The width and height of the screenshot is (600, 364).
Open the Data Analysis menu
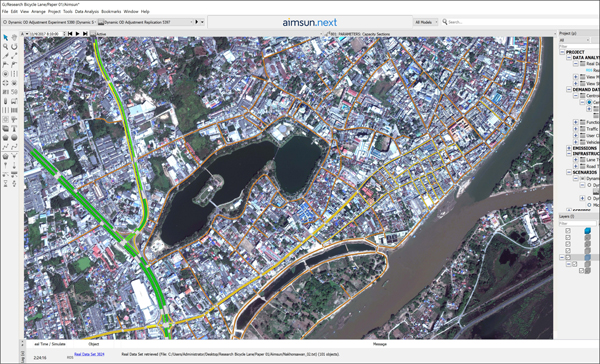click(87, 11)
